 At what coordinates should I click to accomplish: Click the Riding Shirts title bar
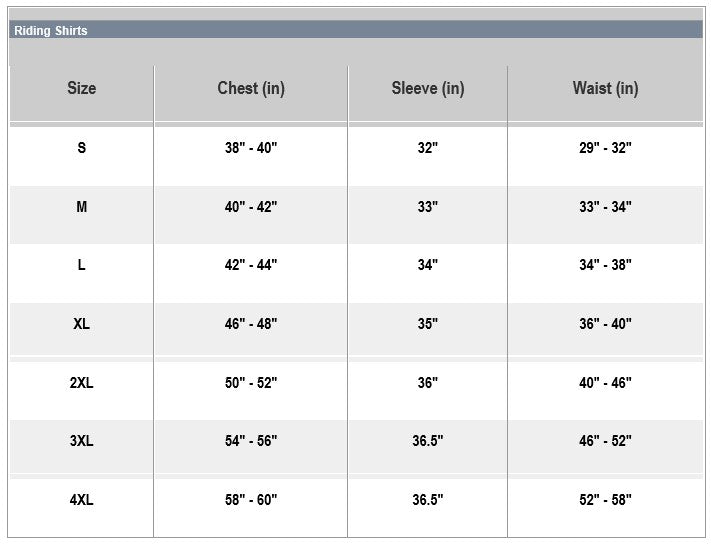(x=356, y=30)
